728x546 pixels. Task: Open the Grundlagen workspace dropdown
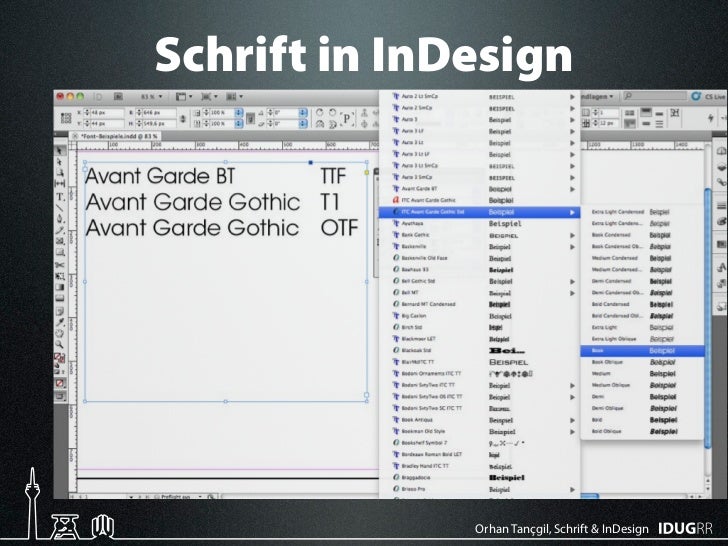[597, 96]
